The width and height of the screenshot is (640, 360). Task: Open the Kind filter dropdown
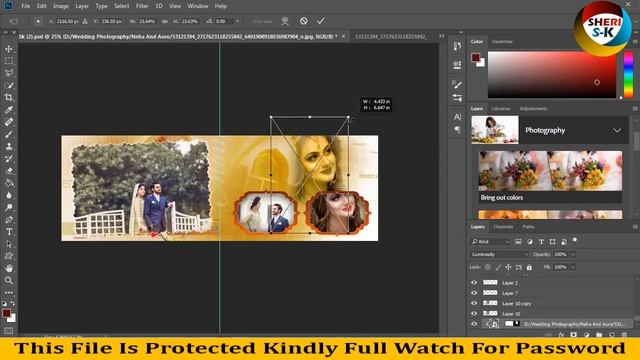tap(490, 242)
